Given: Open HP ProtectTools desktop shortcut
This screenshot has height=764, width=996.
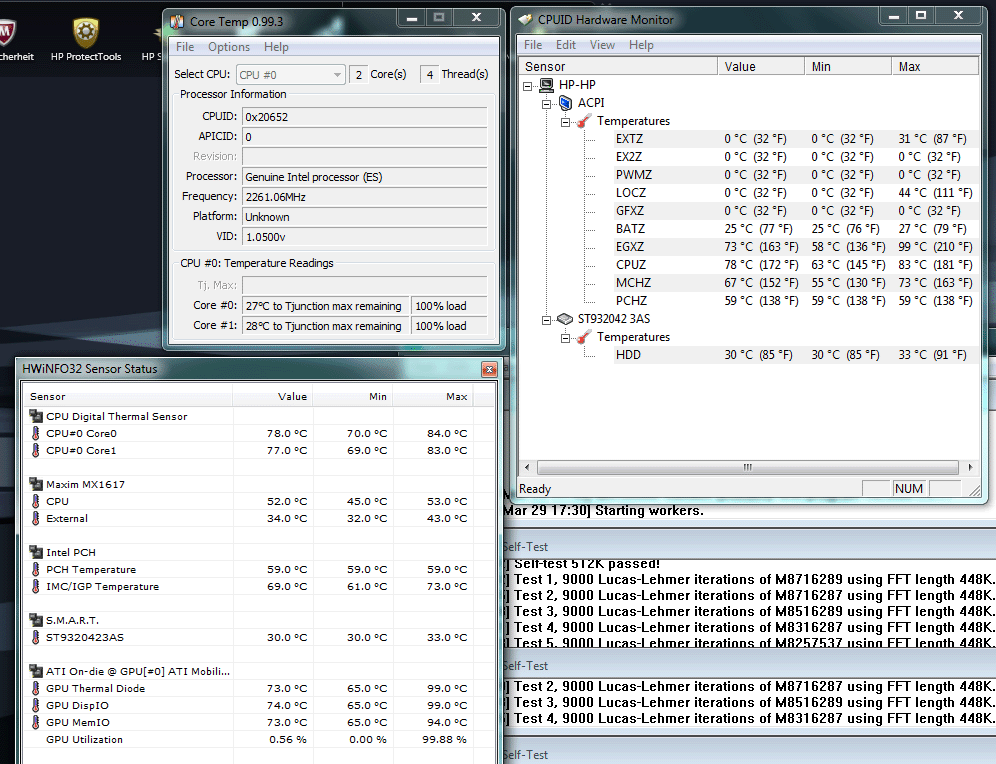Looking at the screenshot, I should 86,40.
